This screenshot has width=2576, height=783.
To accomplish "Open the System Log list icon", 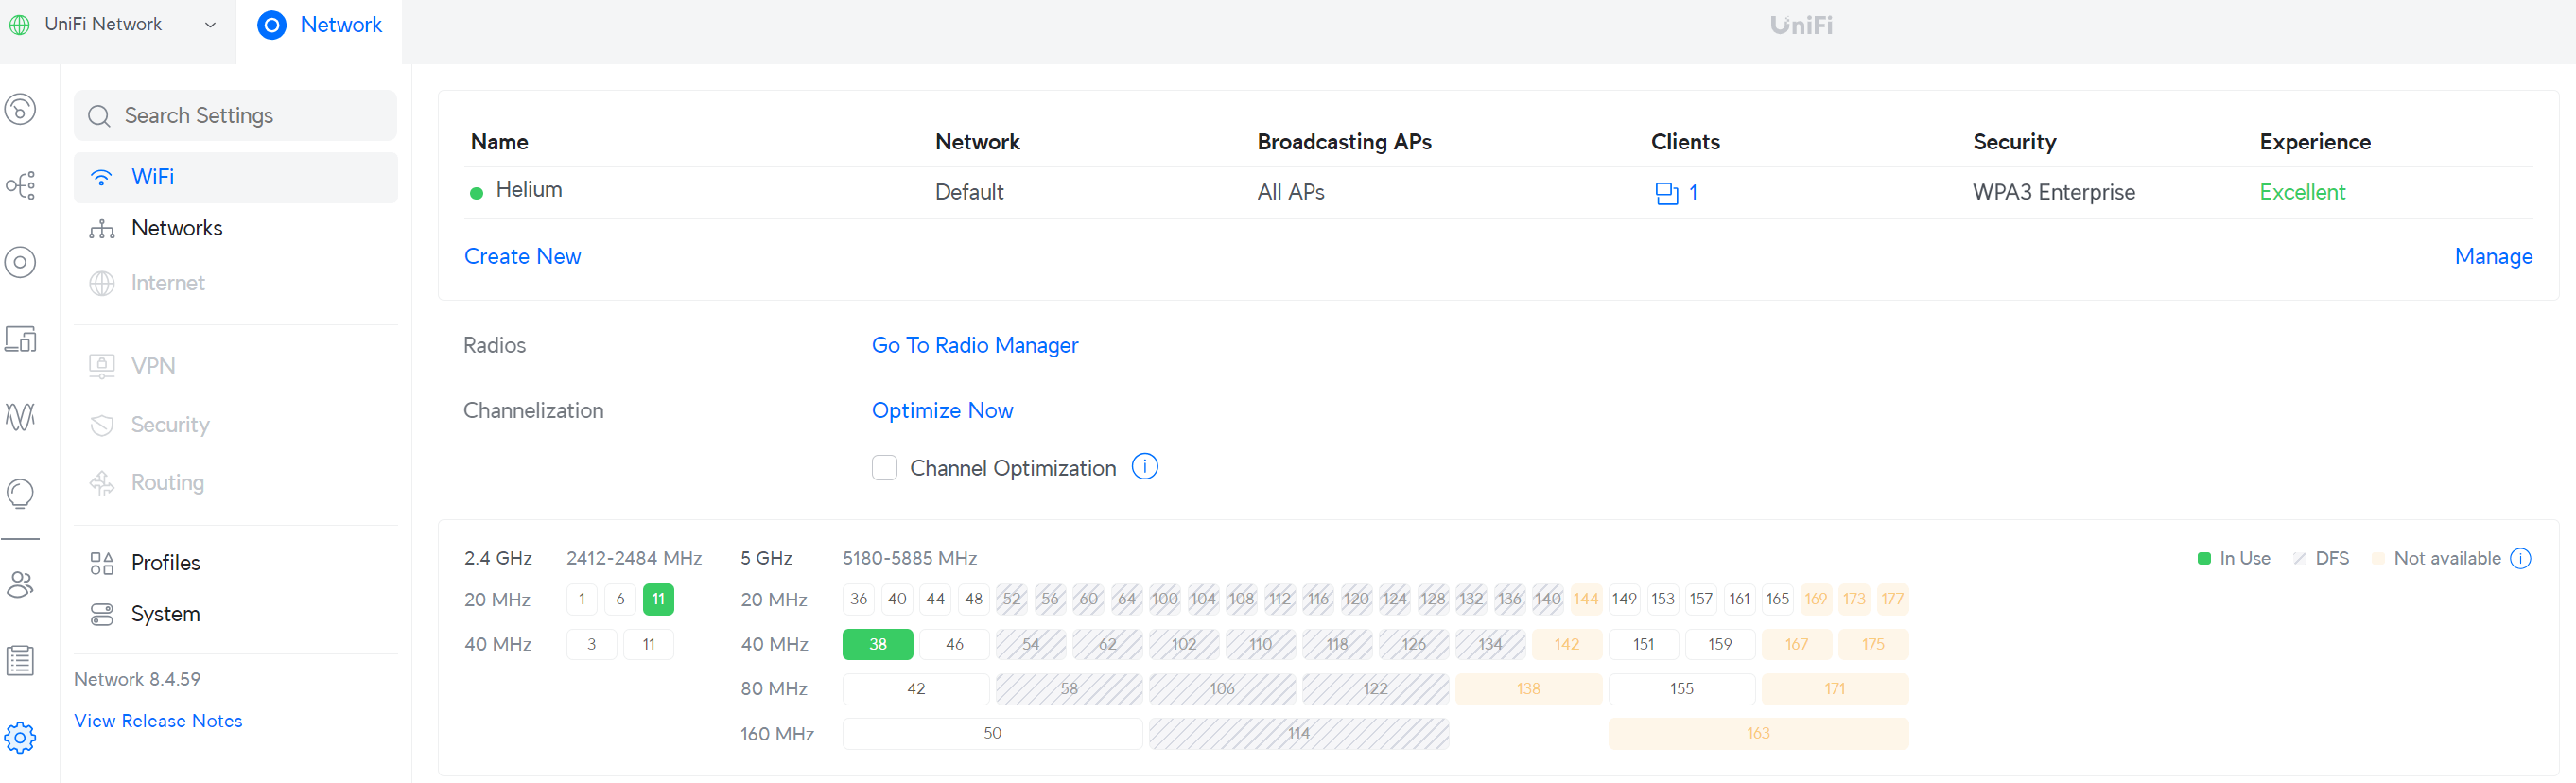I will pos(20,660).
